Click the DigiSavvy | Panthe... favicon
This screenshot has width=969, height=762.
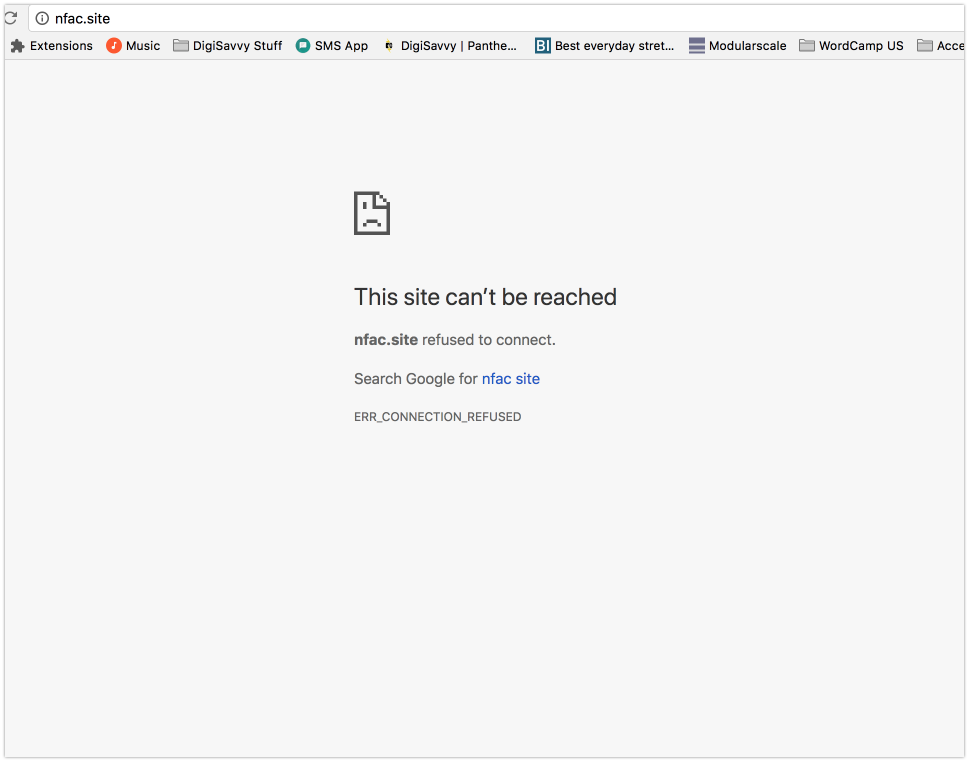pos(387,45)
